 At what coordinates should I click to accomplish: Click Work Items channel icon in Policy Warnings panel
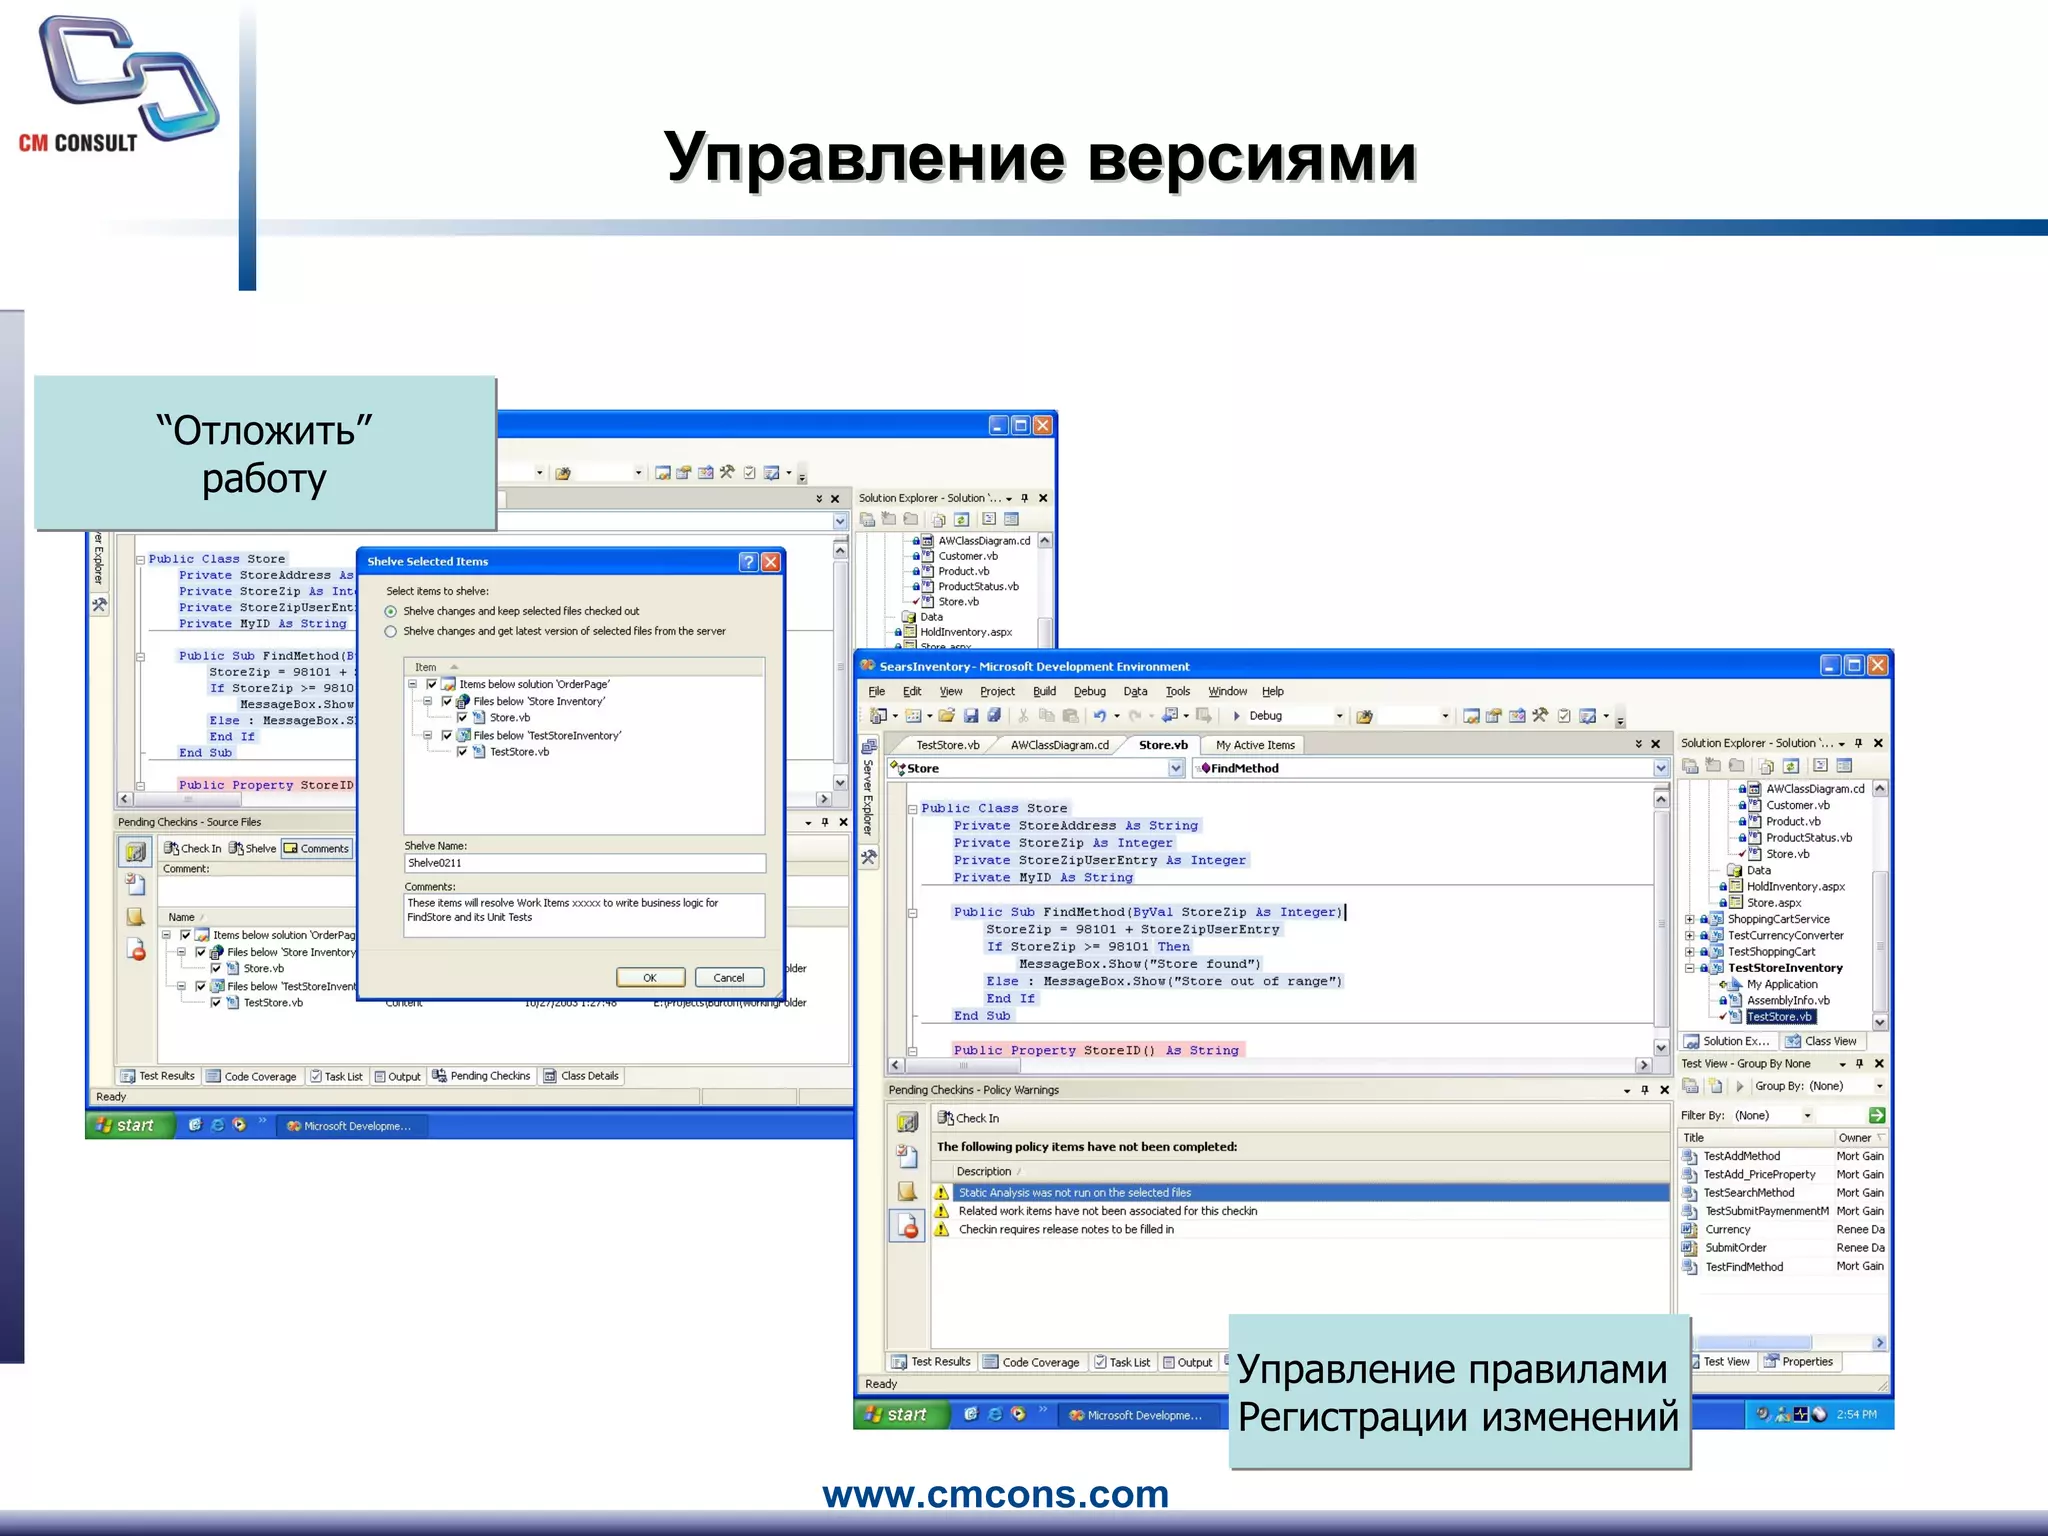(907, 1157)
